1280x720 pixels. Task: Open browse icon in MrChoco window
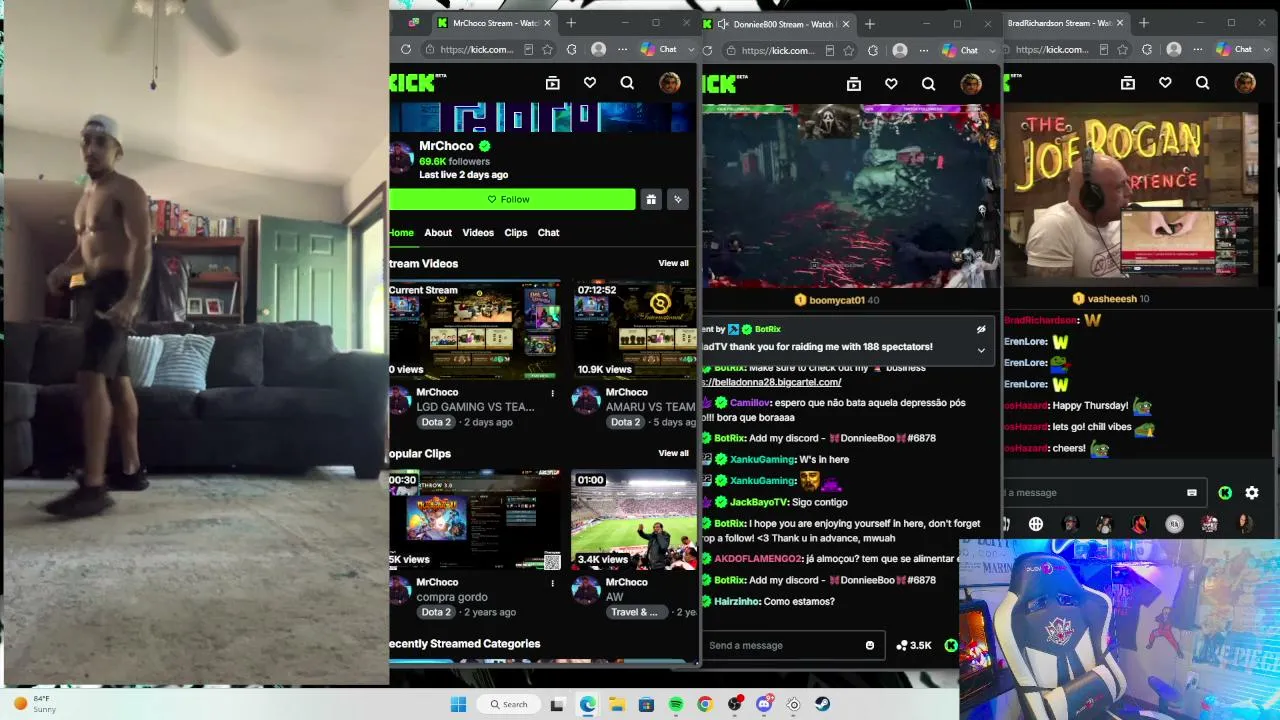pos(553,83)
